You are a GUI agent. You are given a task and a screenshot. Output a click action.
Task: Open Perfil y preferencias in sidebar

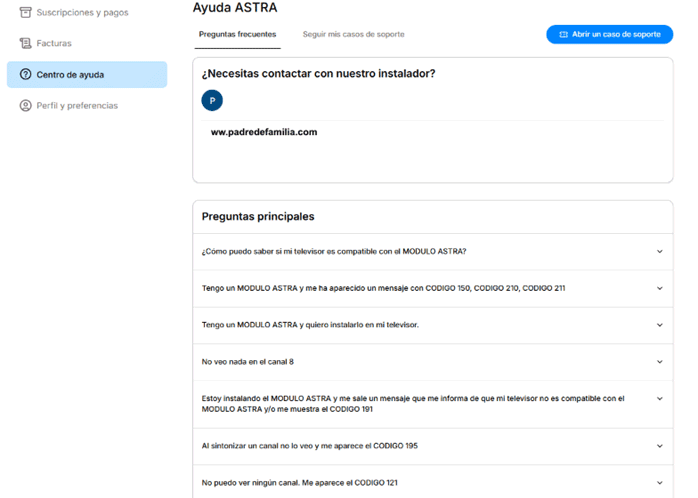coord(77,106)
